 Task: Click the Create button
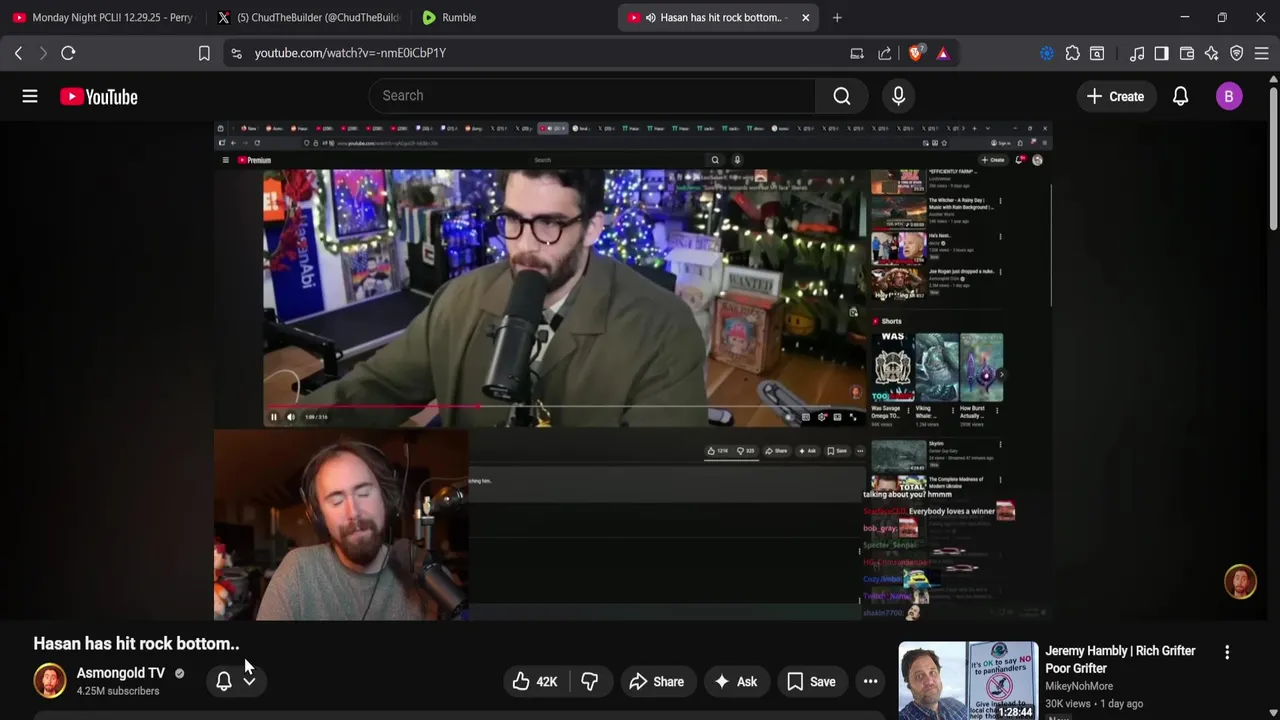1115,96
